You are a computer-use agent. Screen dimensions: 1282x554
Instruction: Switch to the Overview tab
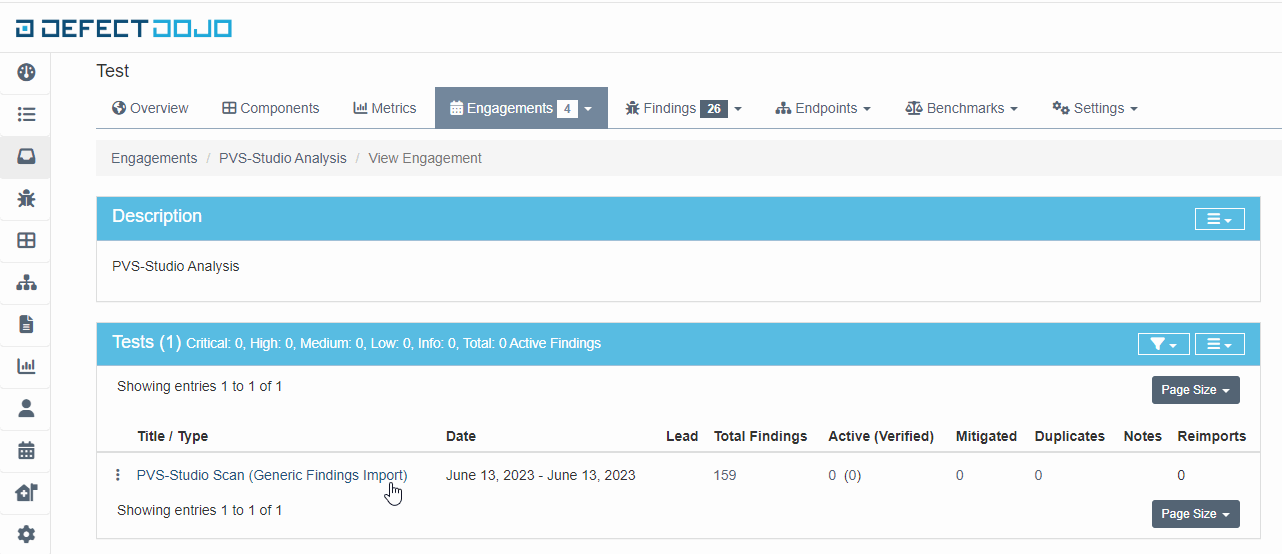(150, 108)
